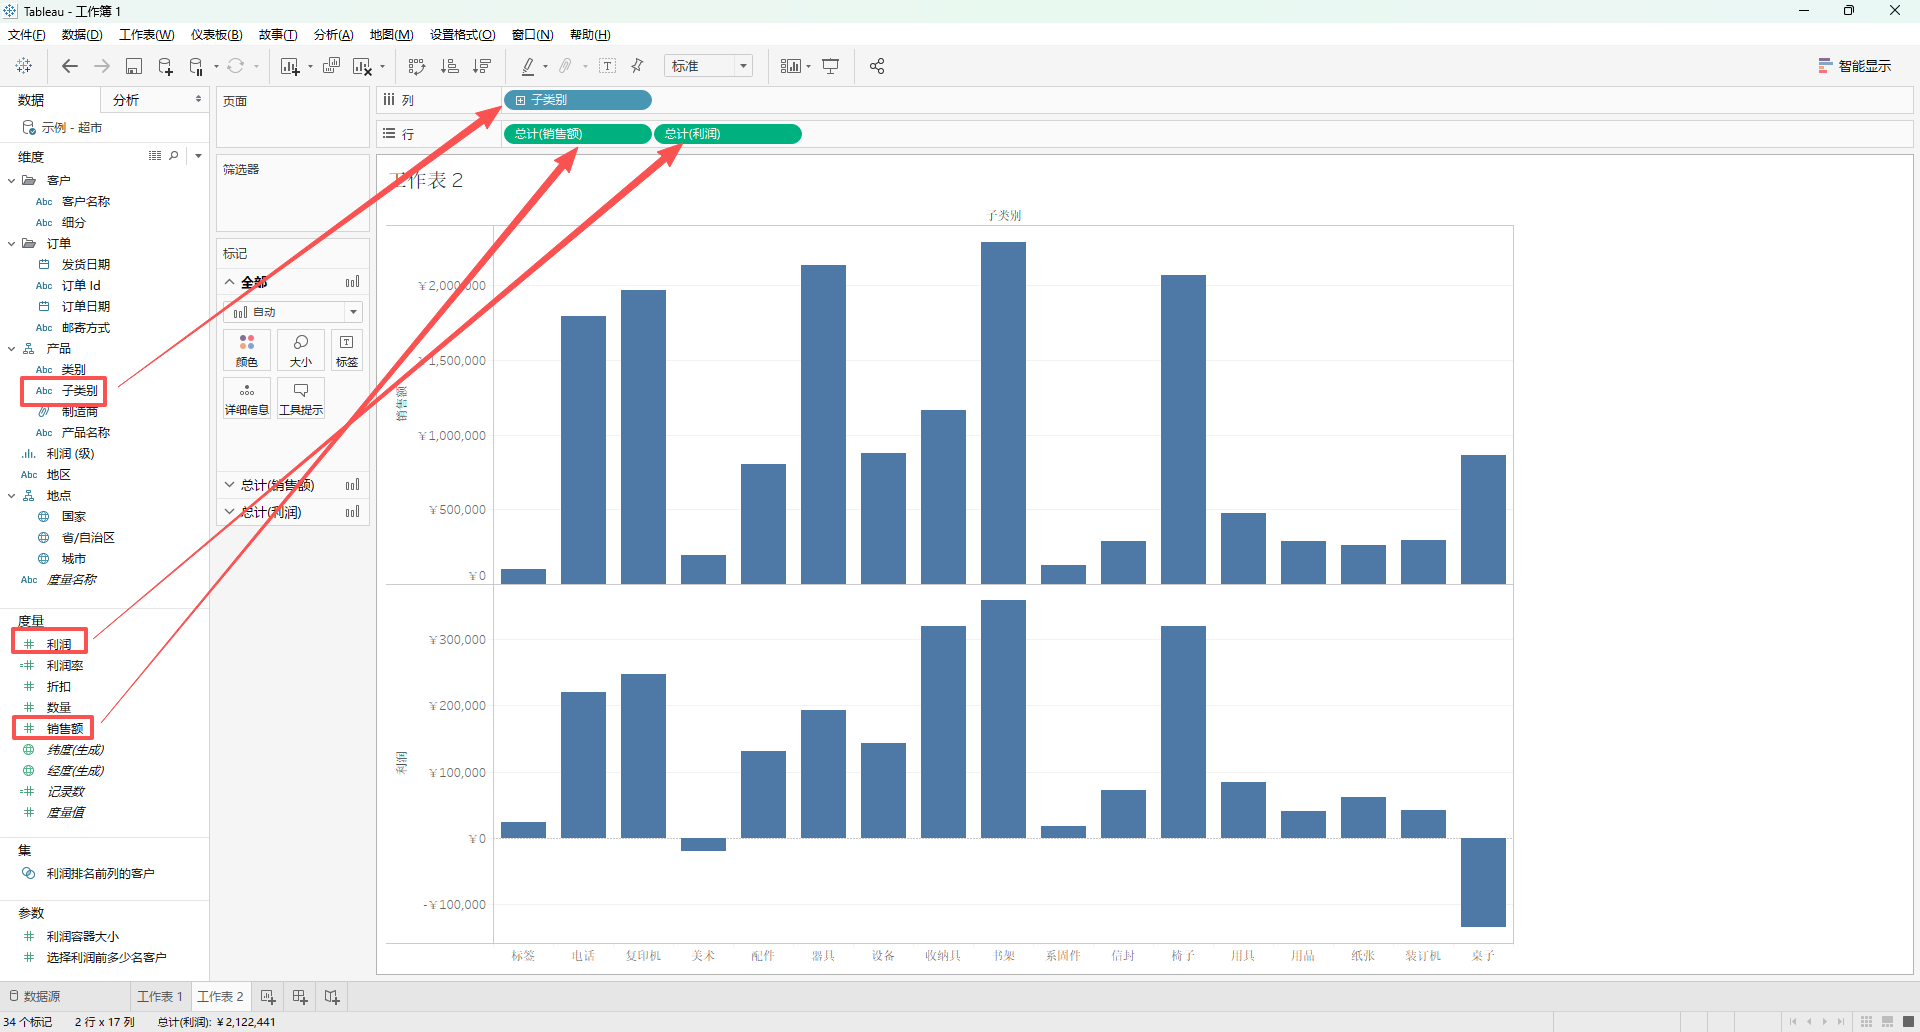Open the 数据源 data source tab
Viewport: 1920px width, 1032px height.
point(34,997)
